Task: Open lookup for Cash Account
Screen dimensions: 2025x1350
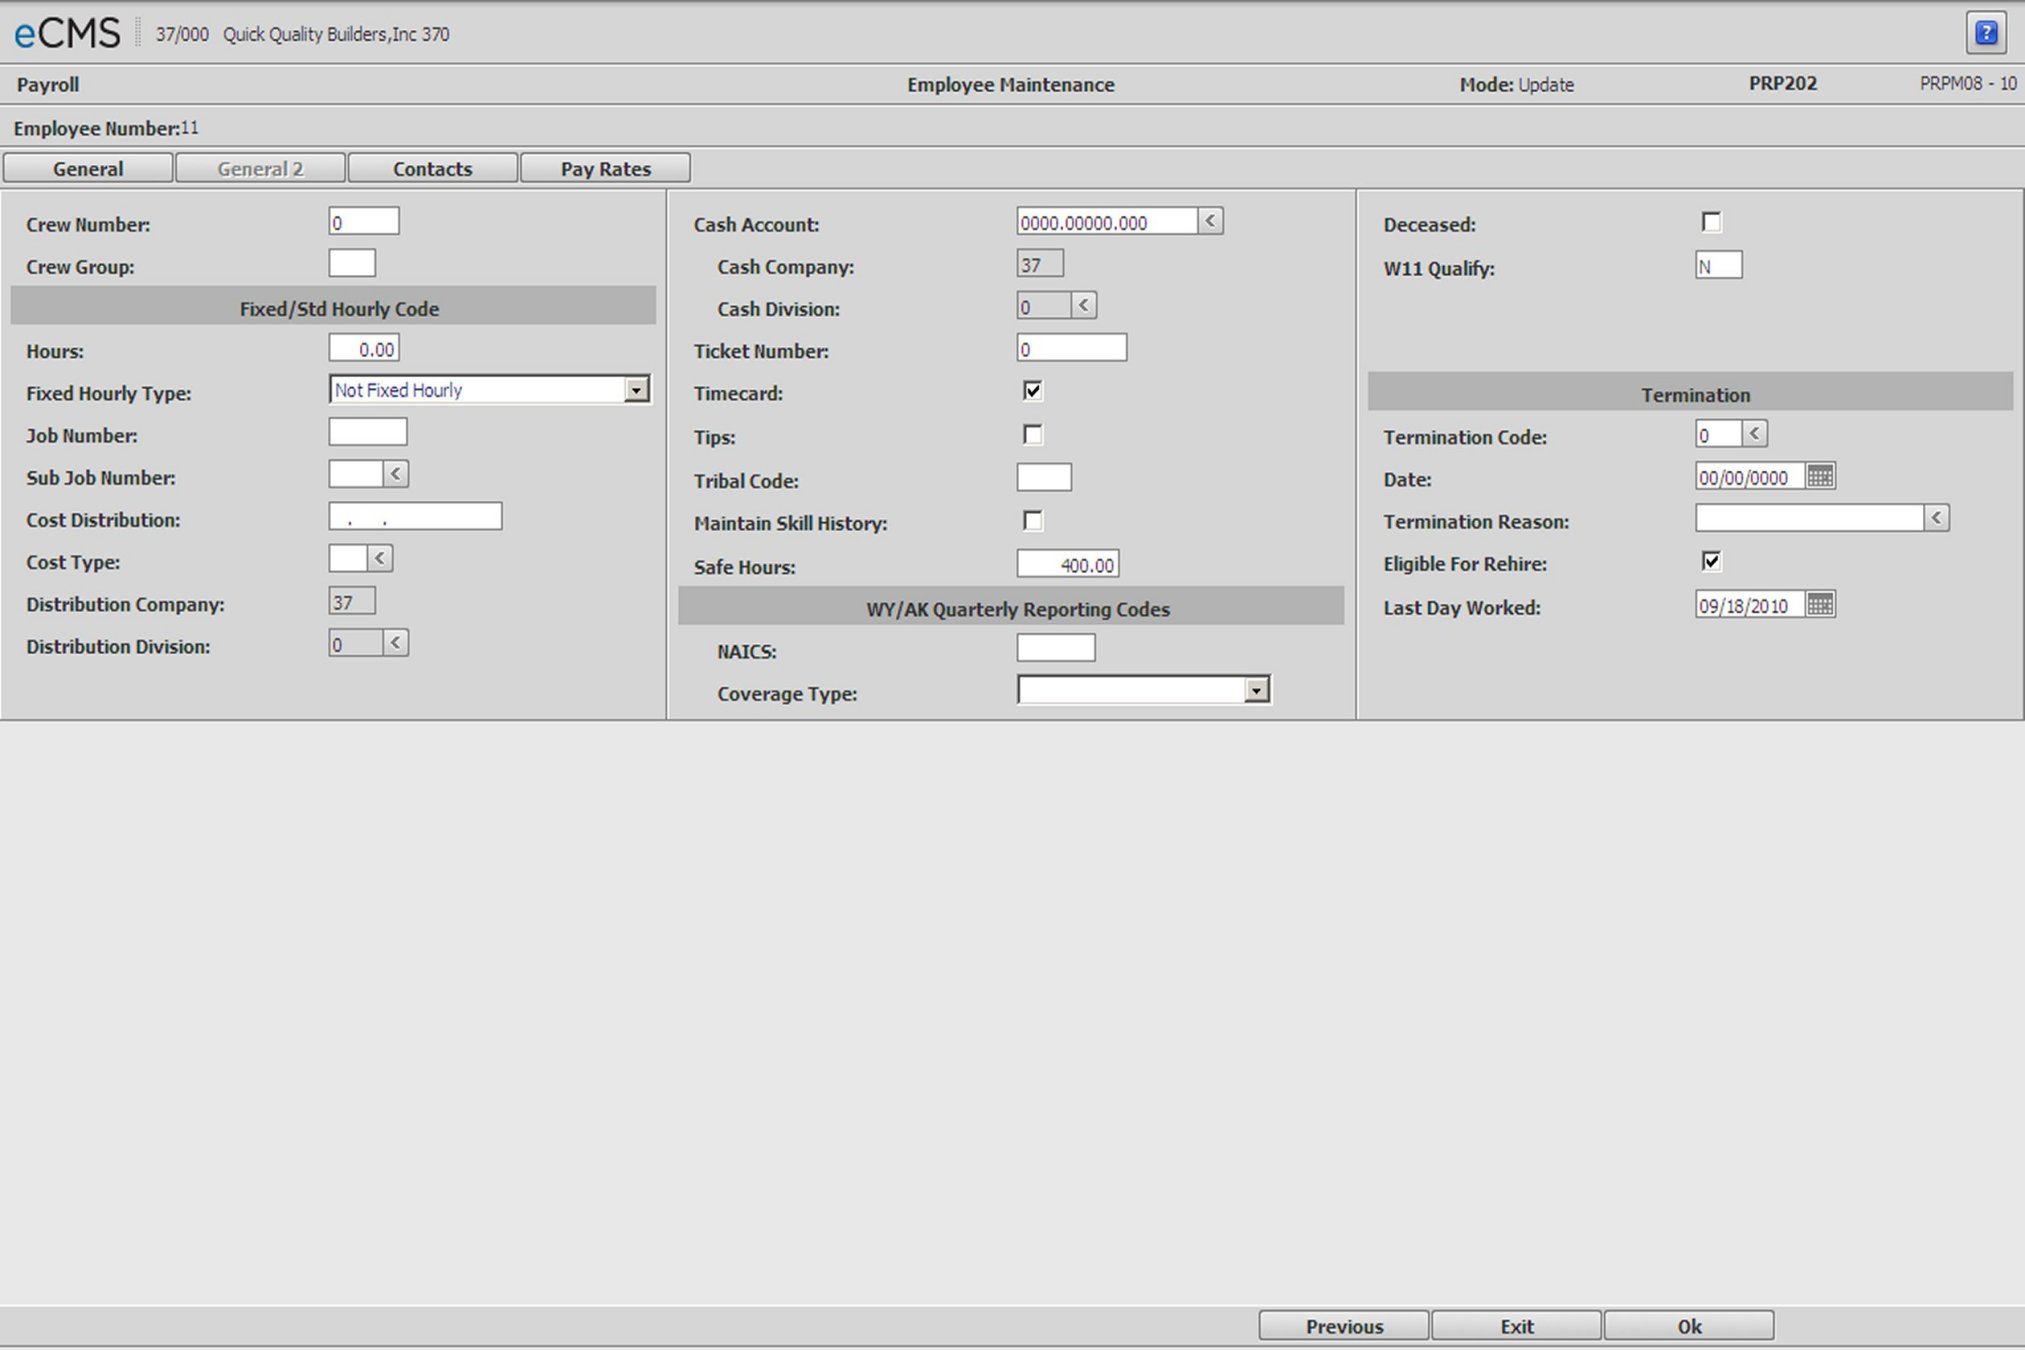Action: [x=1210, y=221]
